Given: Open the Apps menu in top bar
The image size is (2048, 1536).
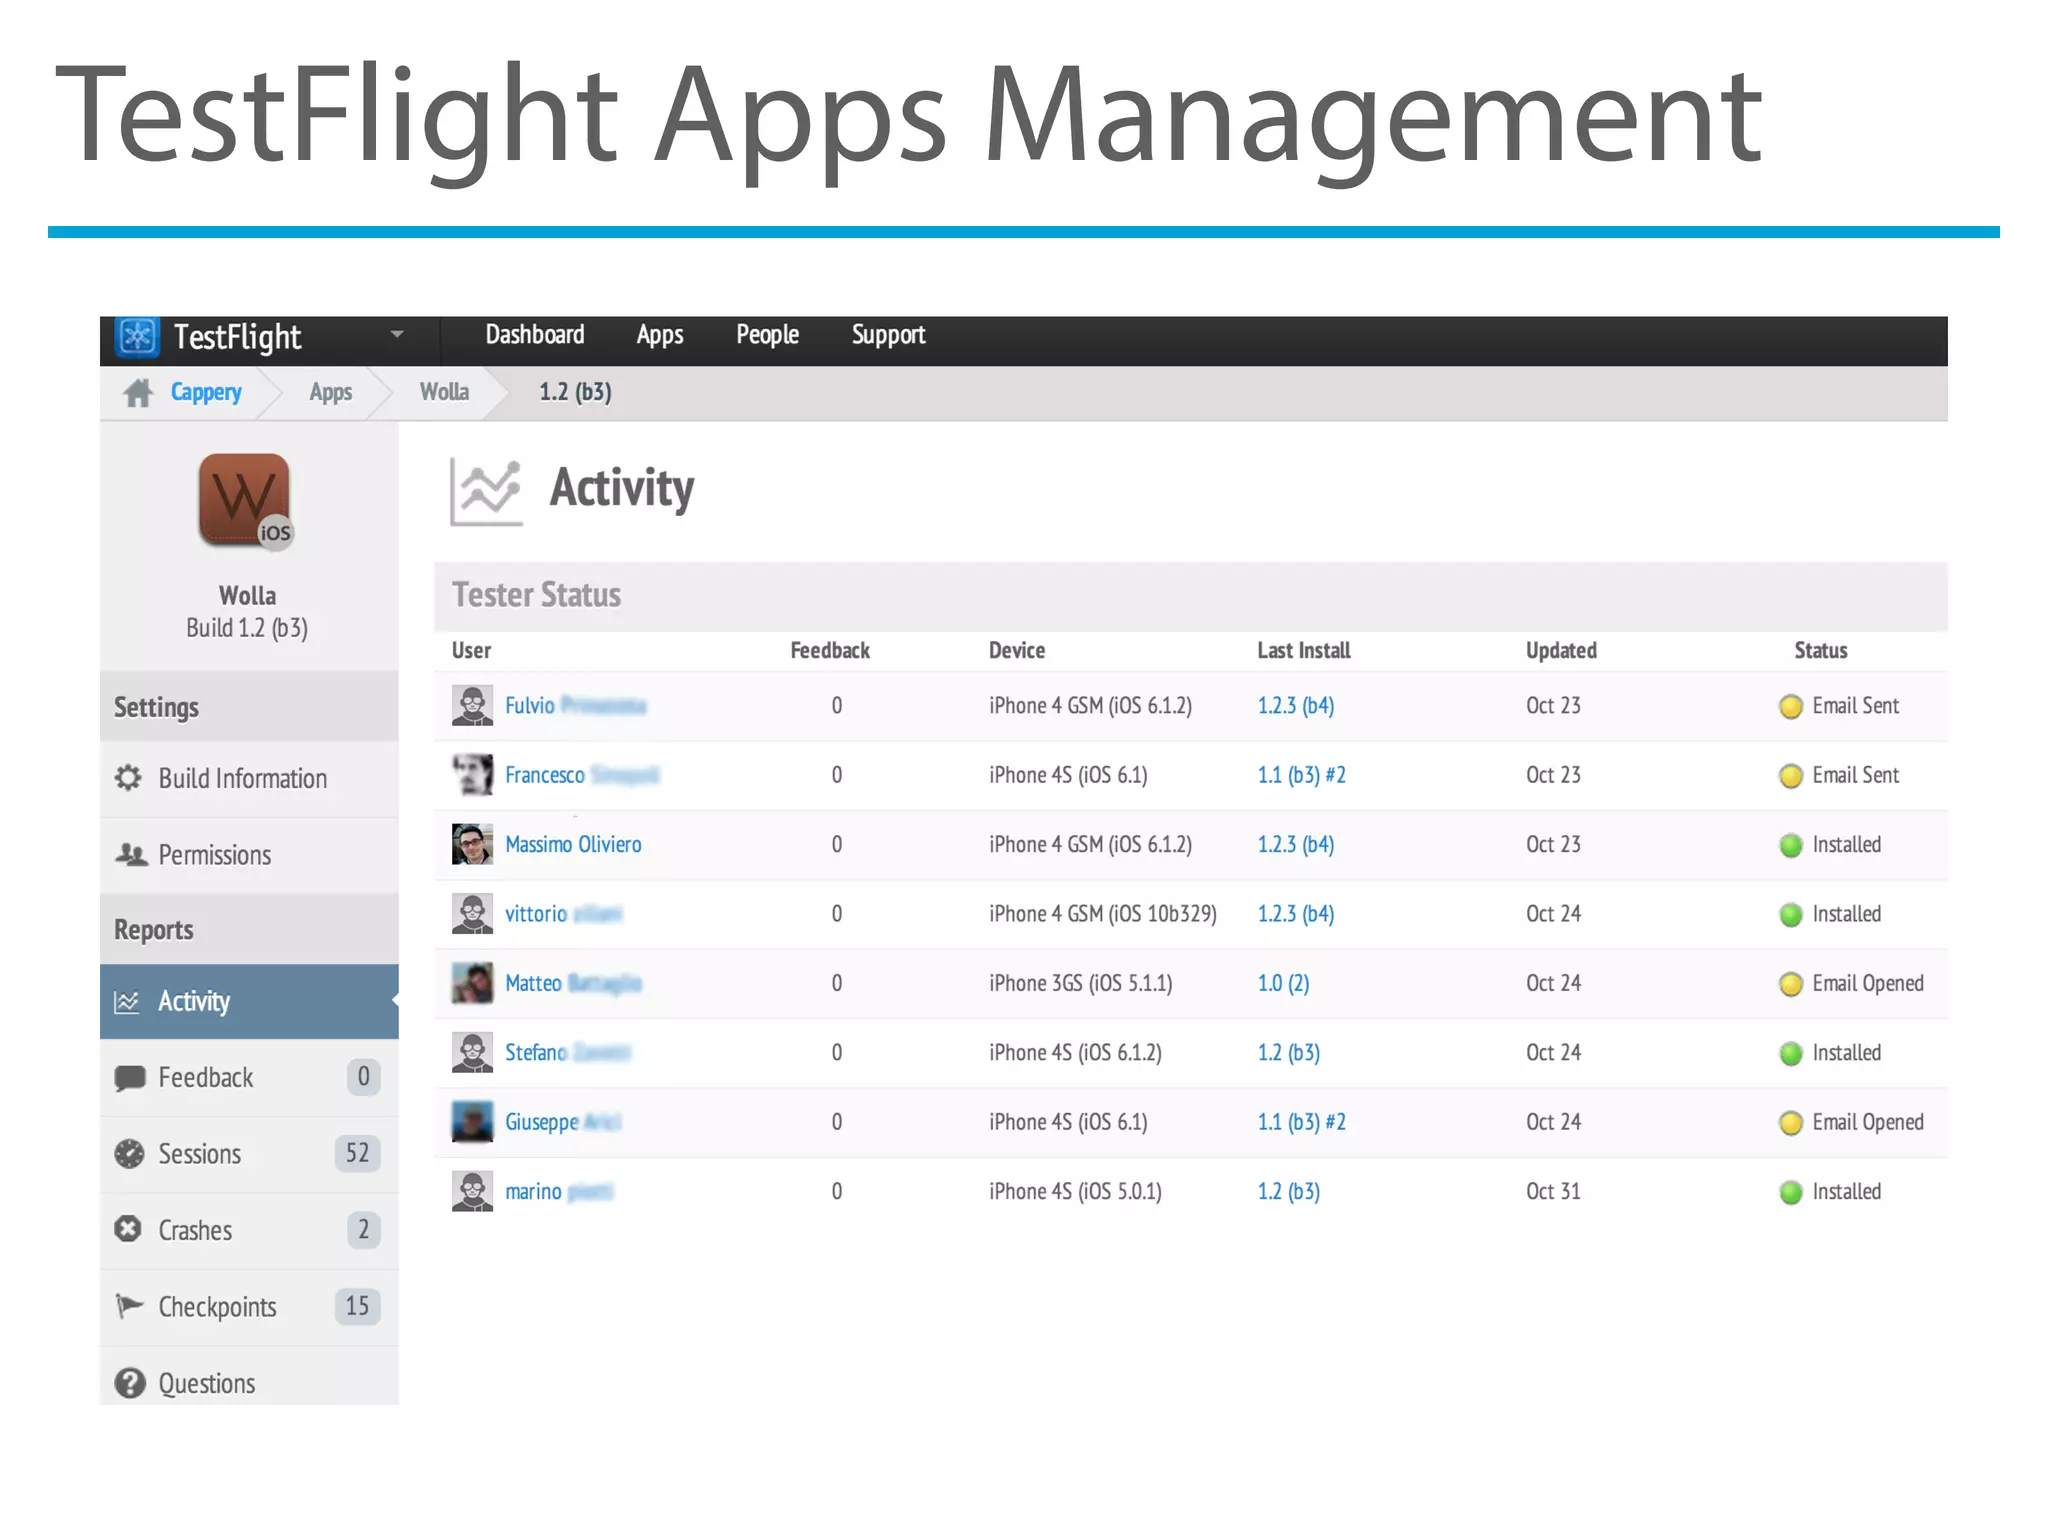Looking at the screenshot, I should tap(660, 335).
